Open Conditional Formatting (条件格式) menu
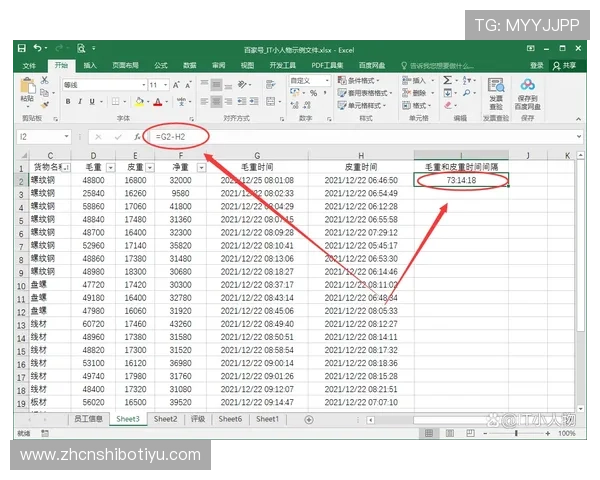The height and width of the screenshot is (480, 600). (x=359, y=80)
